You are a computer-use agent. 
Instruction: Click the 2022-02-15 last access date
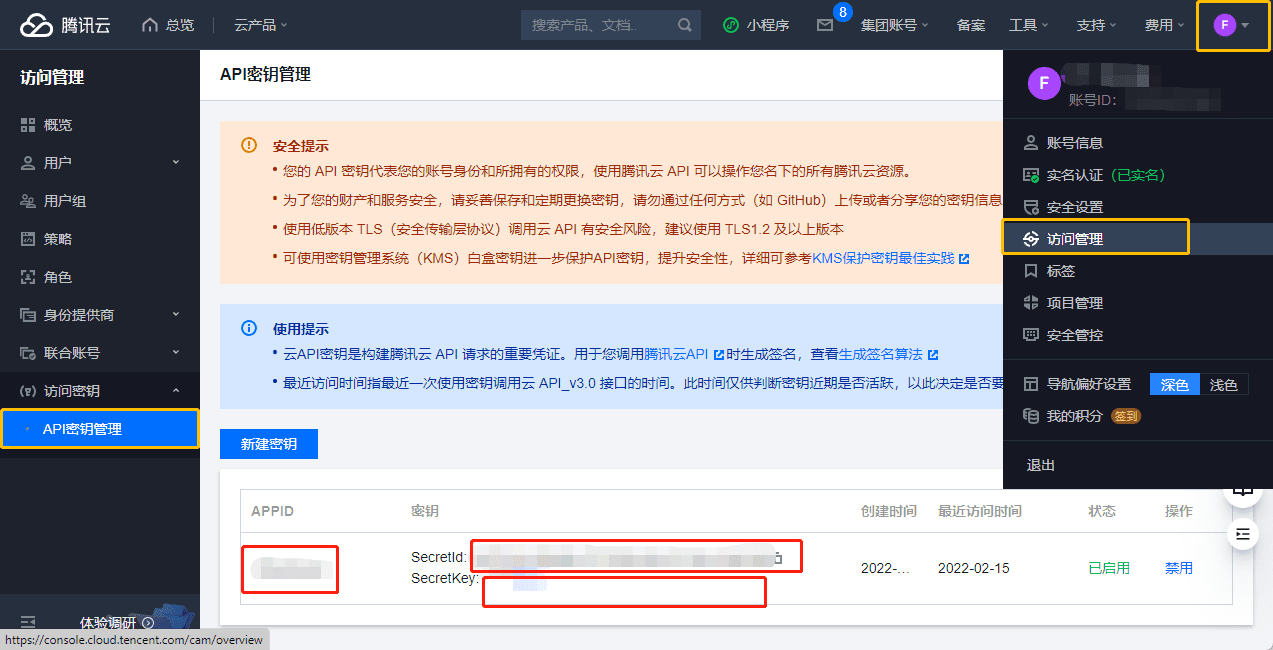coord(973,568)
